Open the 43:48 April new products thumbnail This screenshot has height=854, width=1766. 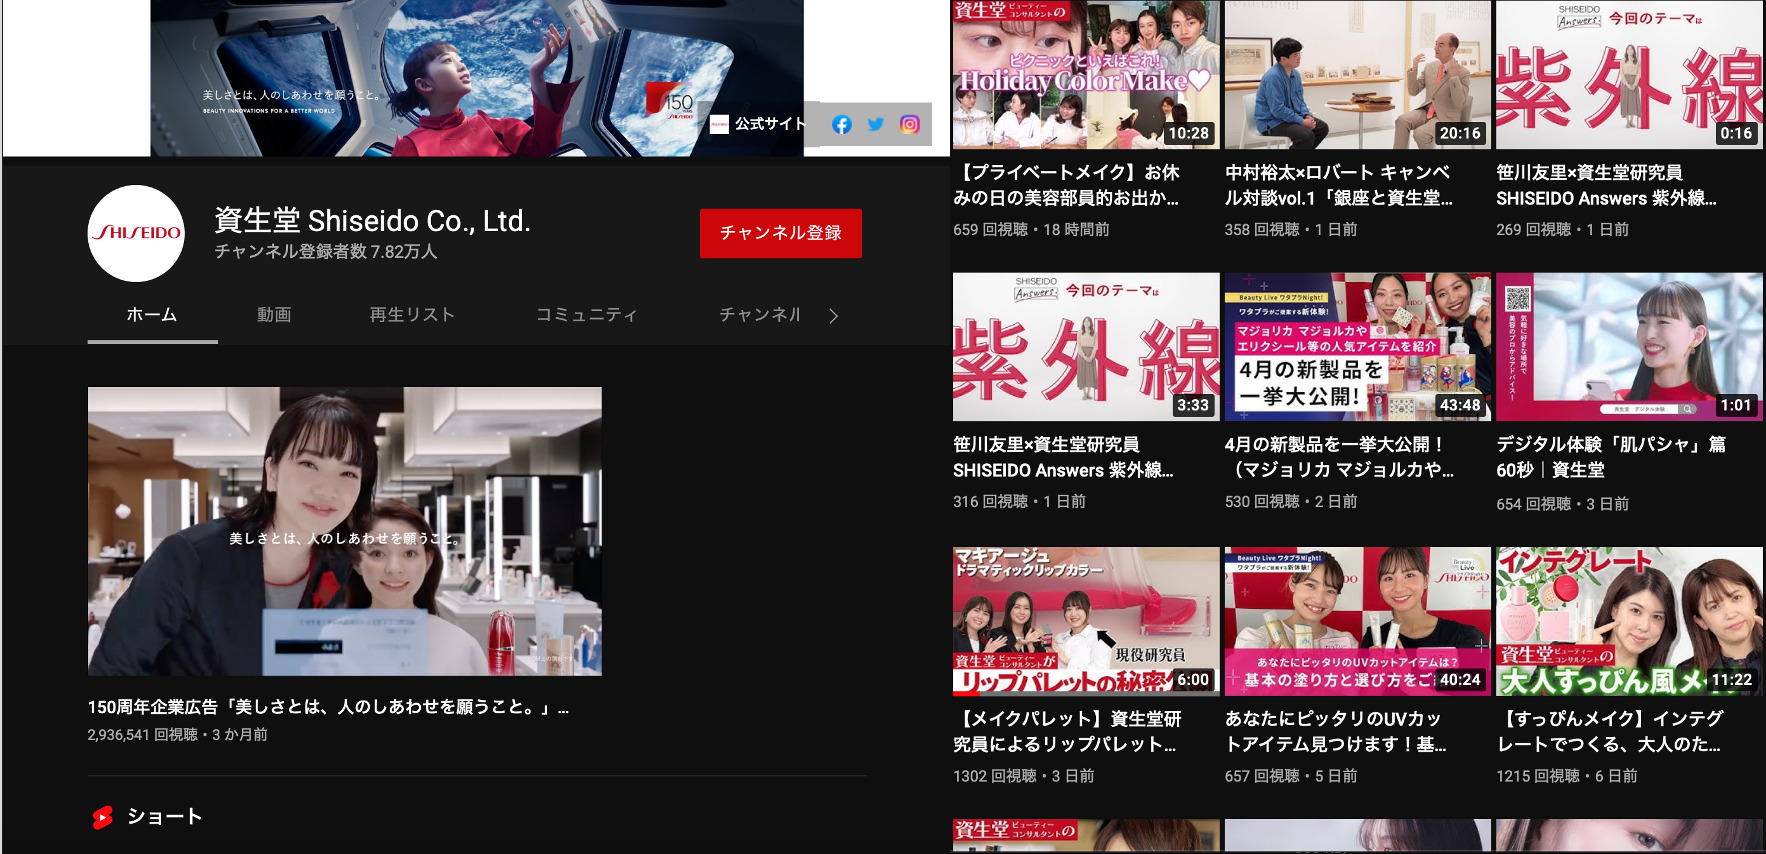tap(1357, 347)
